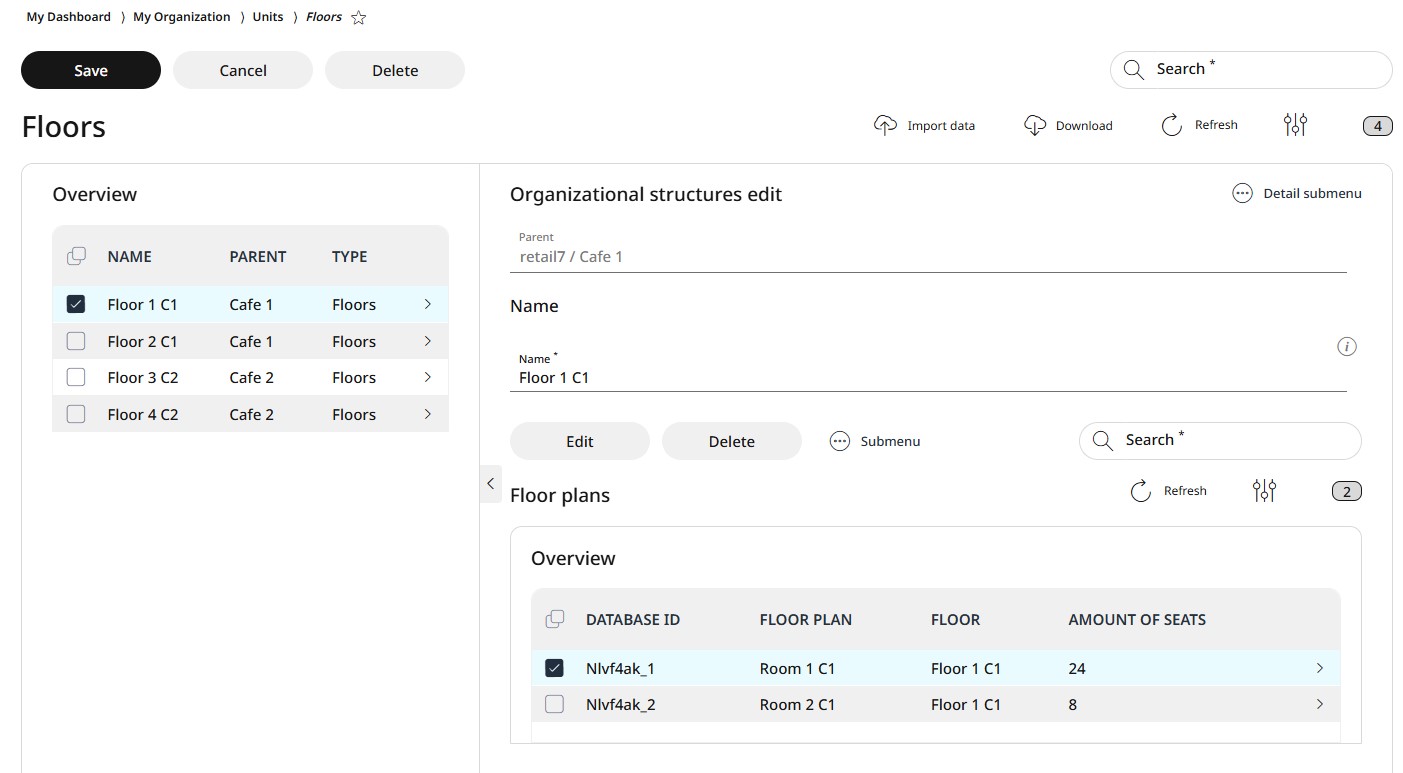Click the Download cloud icon
Viewport: 1403px width, 773px height.
point(1035,125)
